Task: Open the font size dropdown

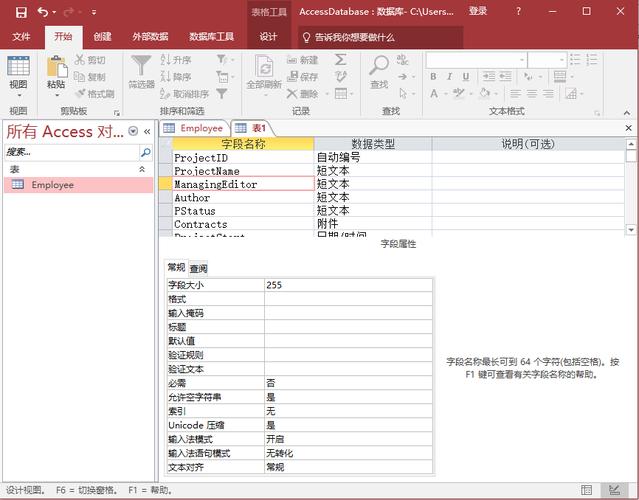Action: (562, 60)
